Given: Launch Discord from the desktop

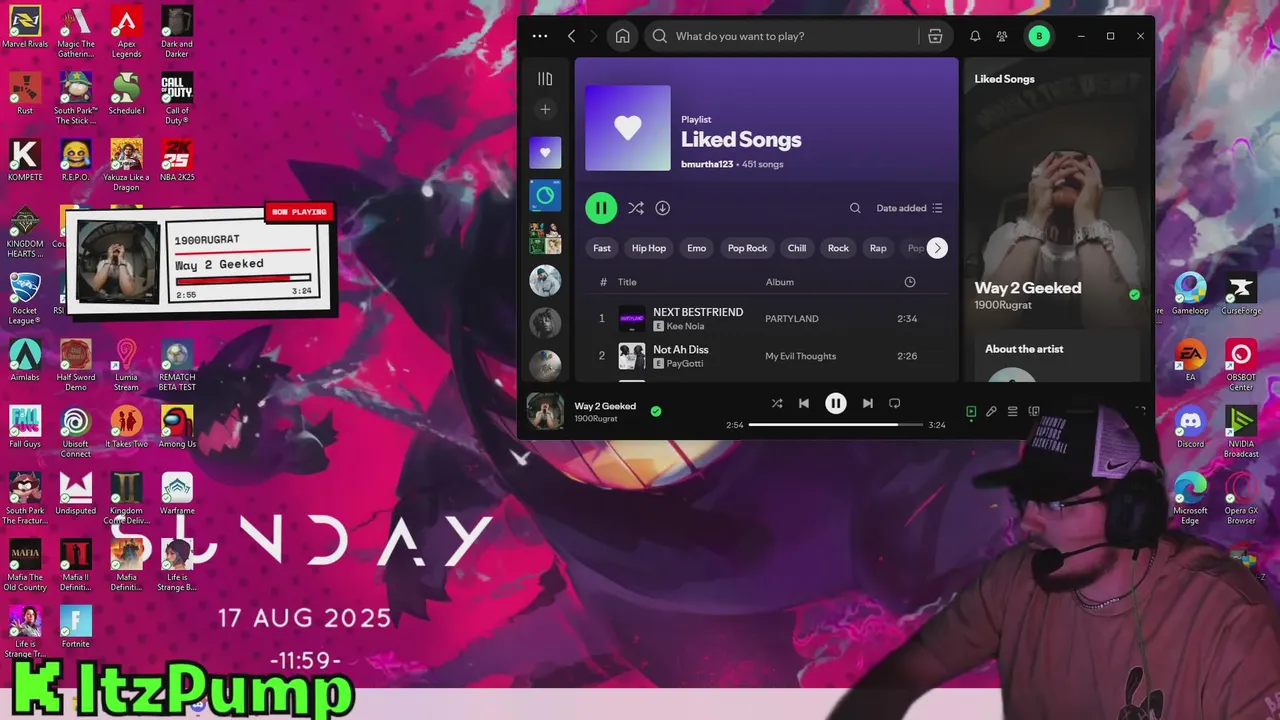Looking at the screenshot, I should [x=1190, y=427].
